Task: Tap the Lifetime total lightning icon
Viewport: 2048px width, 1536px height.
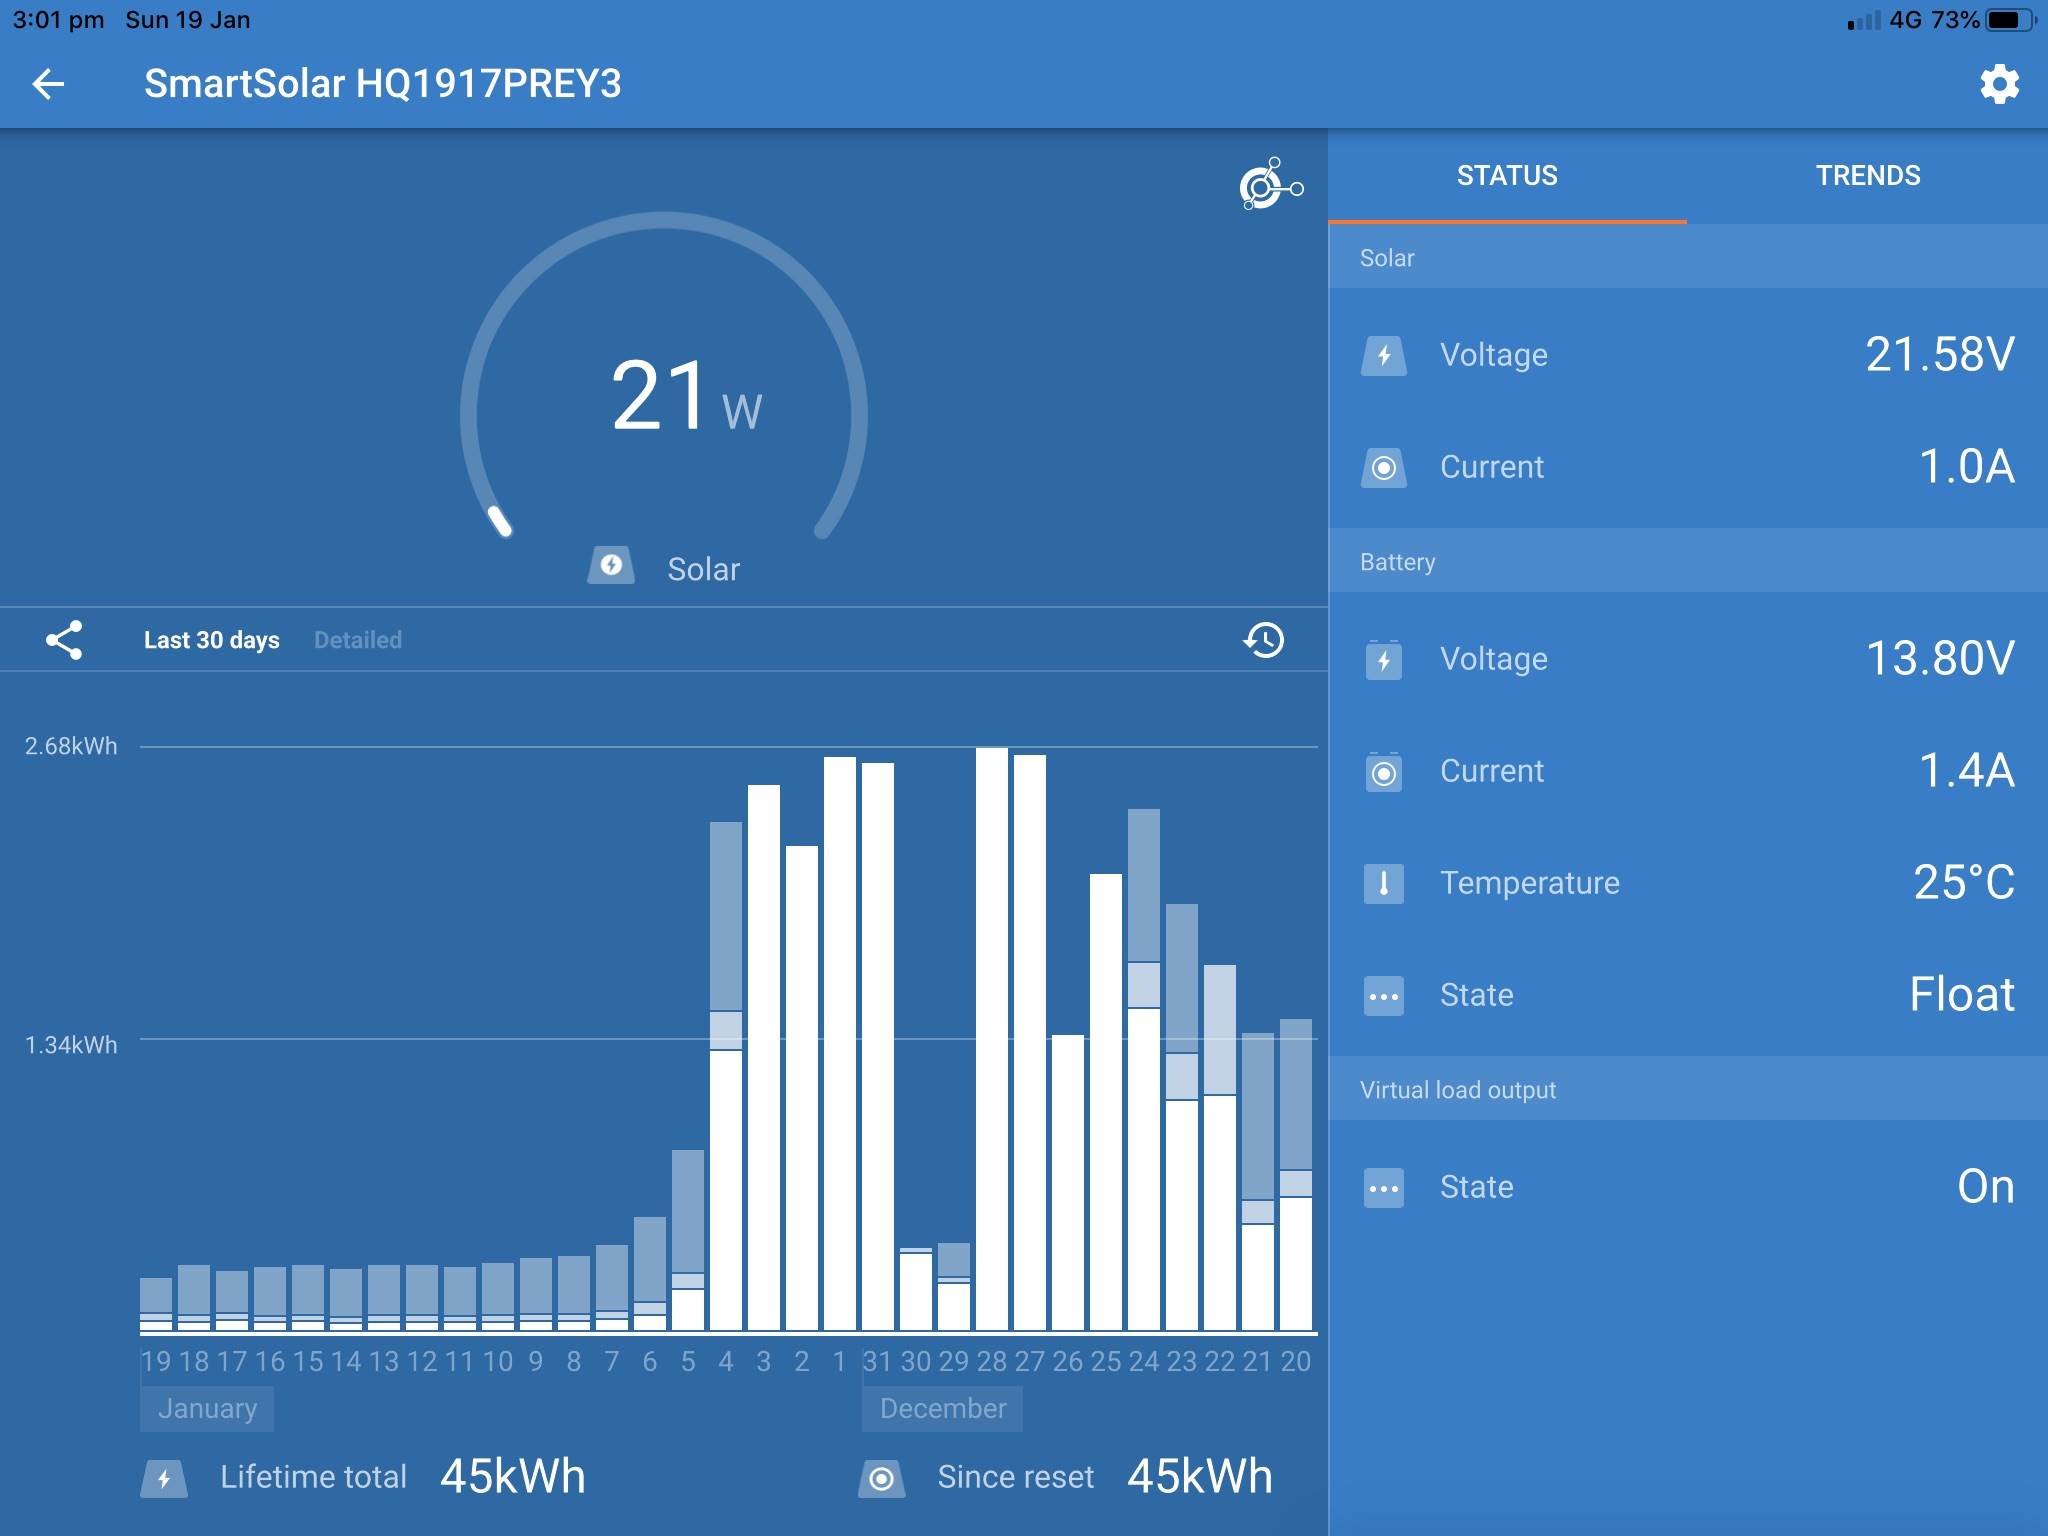Action: coord(165,1478)
